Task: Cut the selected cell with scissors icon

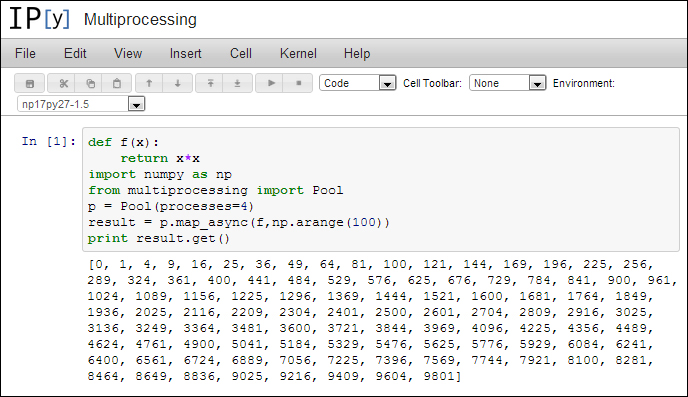Action: [x=64, y=83]
